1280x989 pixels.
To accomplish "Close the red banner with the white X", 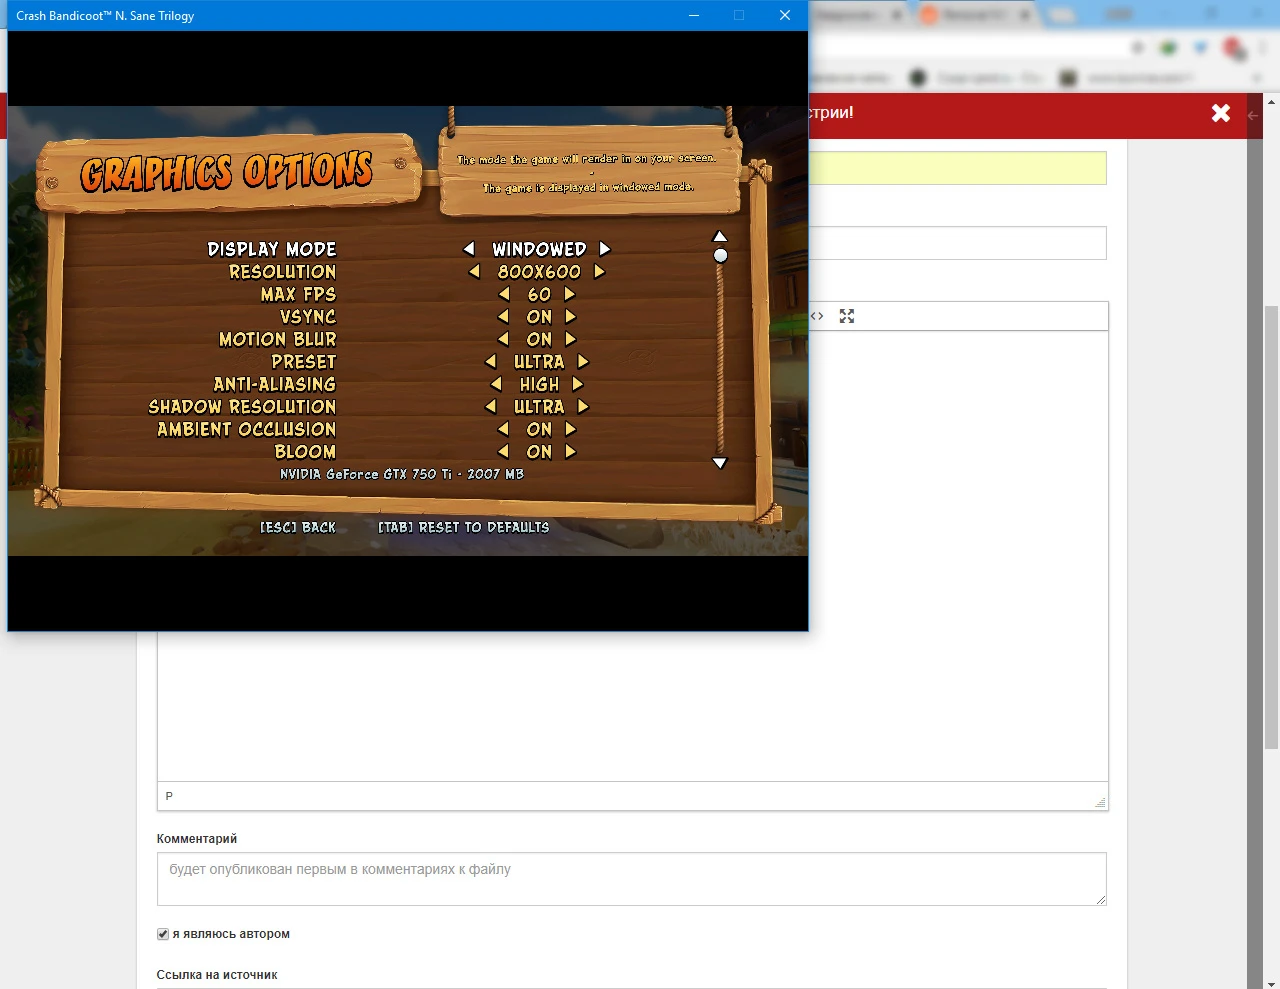I will coord(1221,113).
